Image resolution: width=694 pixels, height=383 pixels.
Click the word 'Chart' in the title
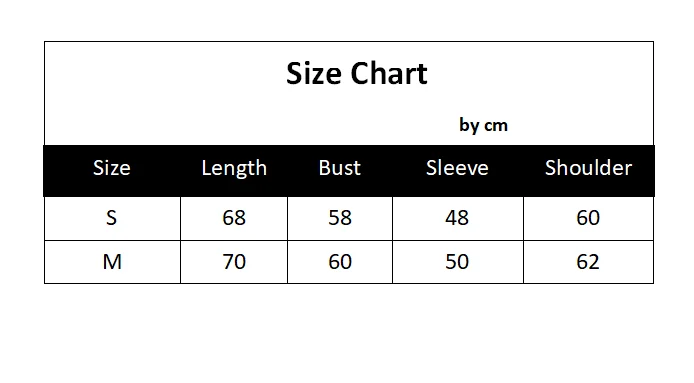point(389,74)
